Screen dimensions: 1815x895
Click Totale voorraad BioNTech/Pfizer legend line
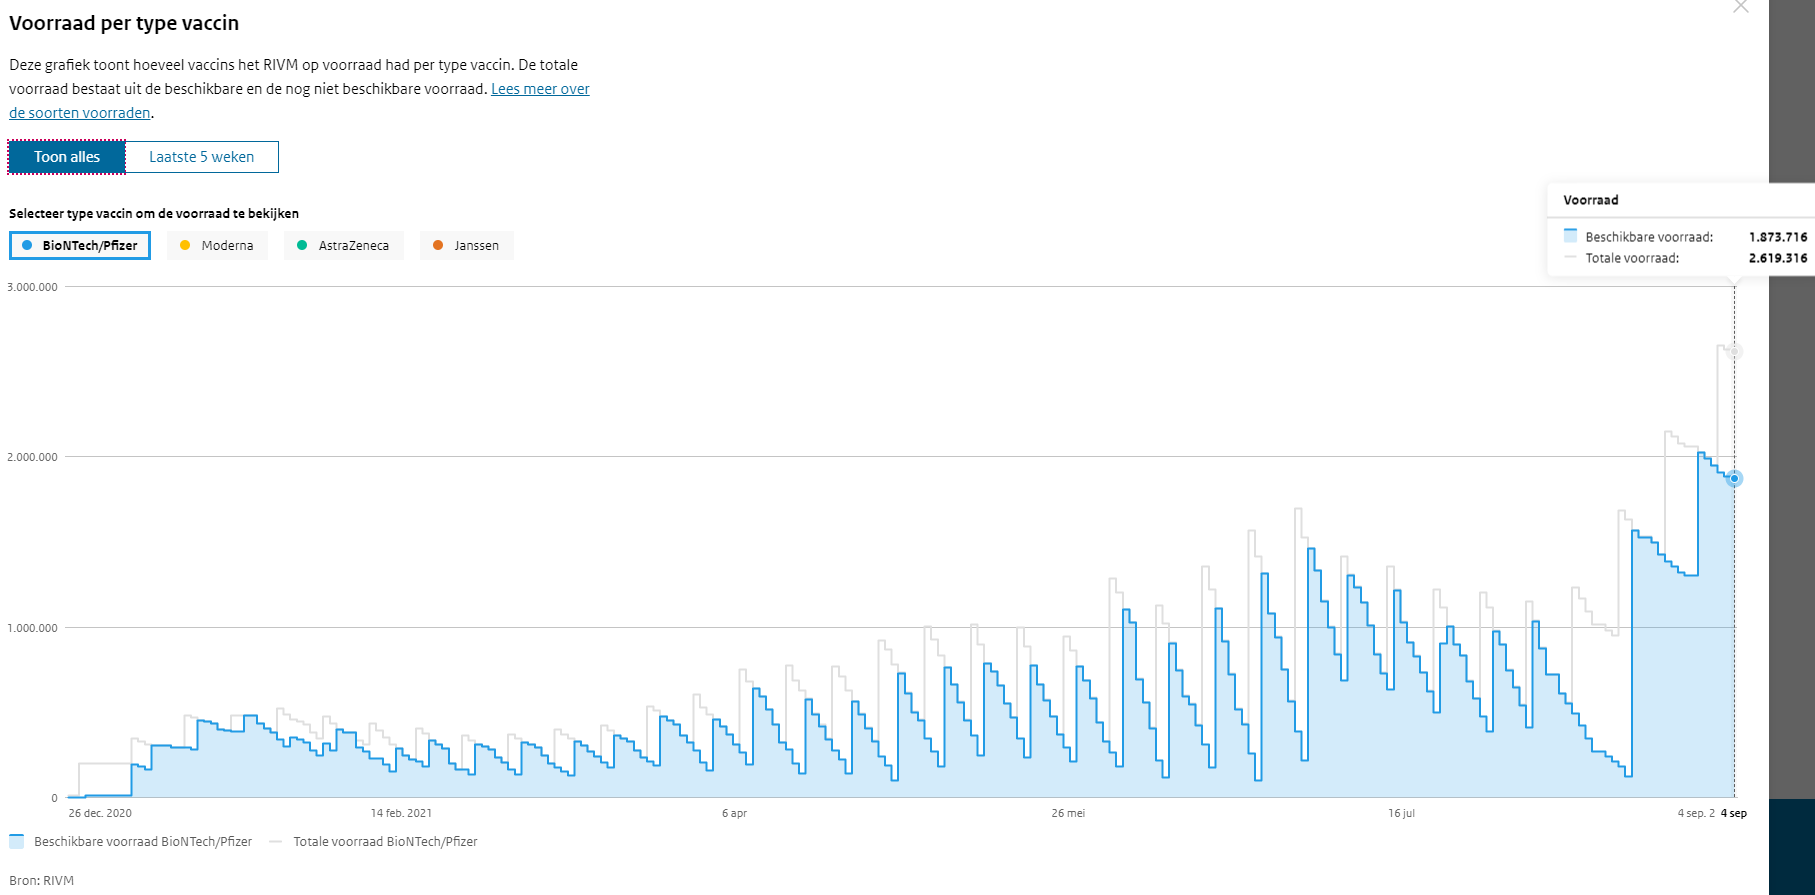[x=276, y=842]
